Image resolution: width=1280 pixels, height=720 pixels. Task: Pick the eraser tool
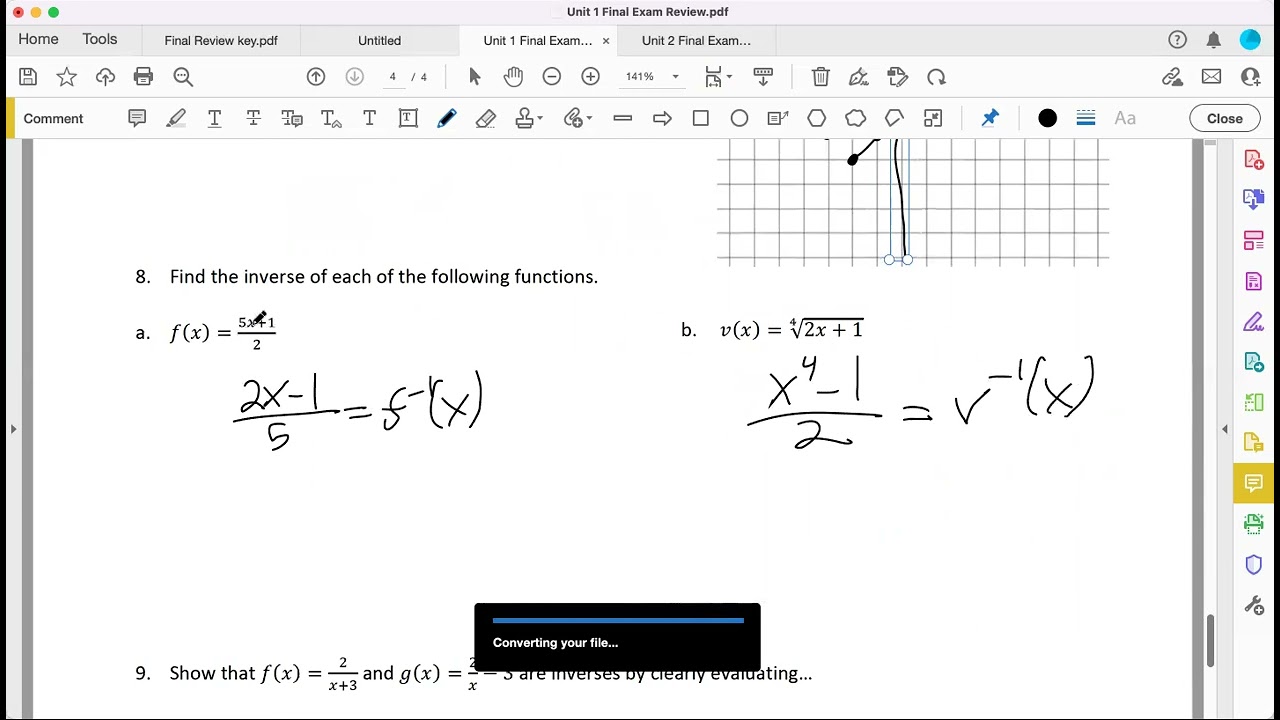tap(486, 118)
